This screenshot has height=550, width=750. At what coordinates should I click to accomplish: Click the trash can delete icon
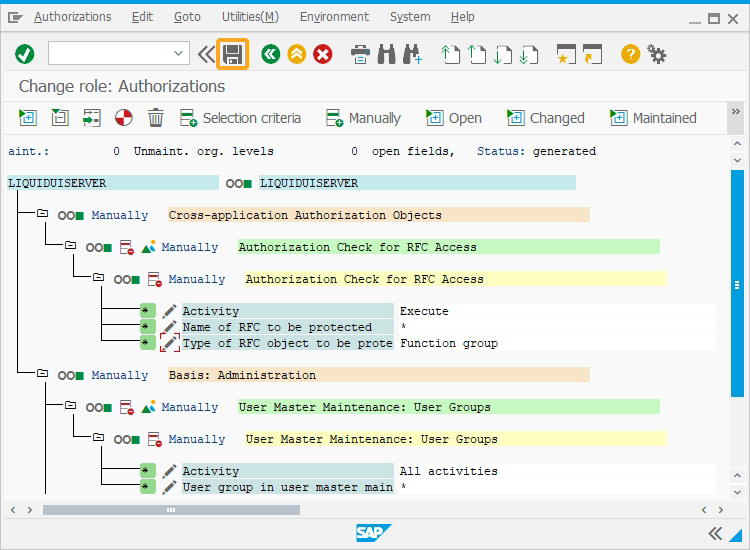click(155, 118)
